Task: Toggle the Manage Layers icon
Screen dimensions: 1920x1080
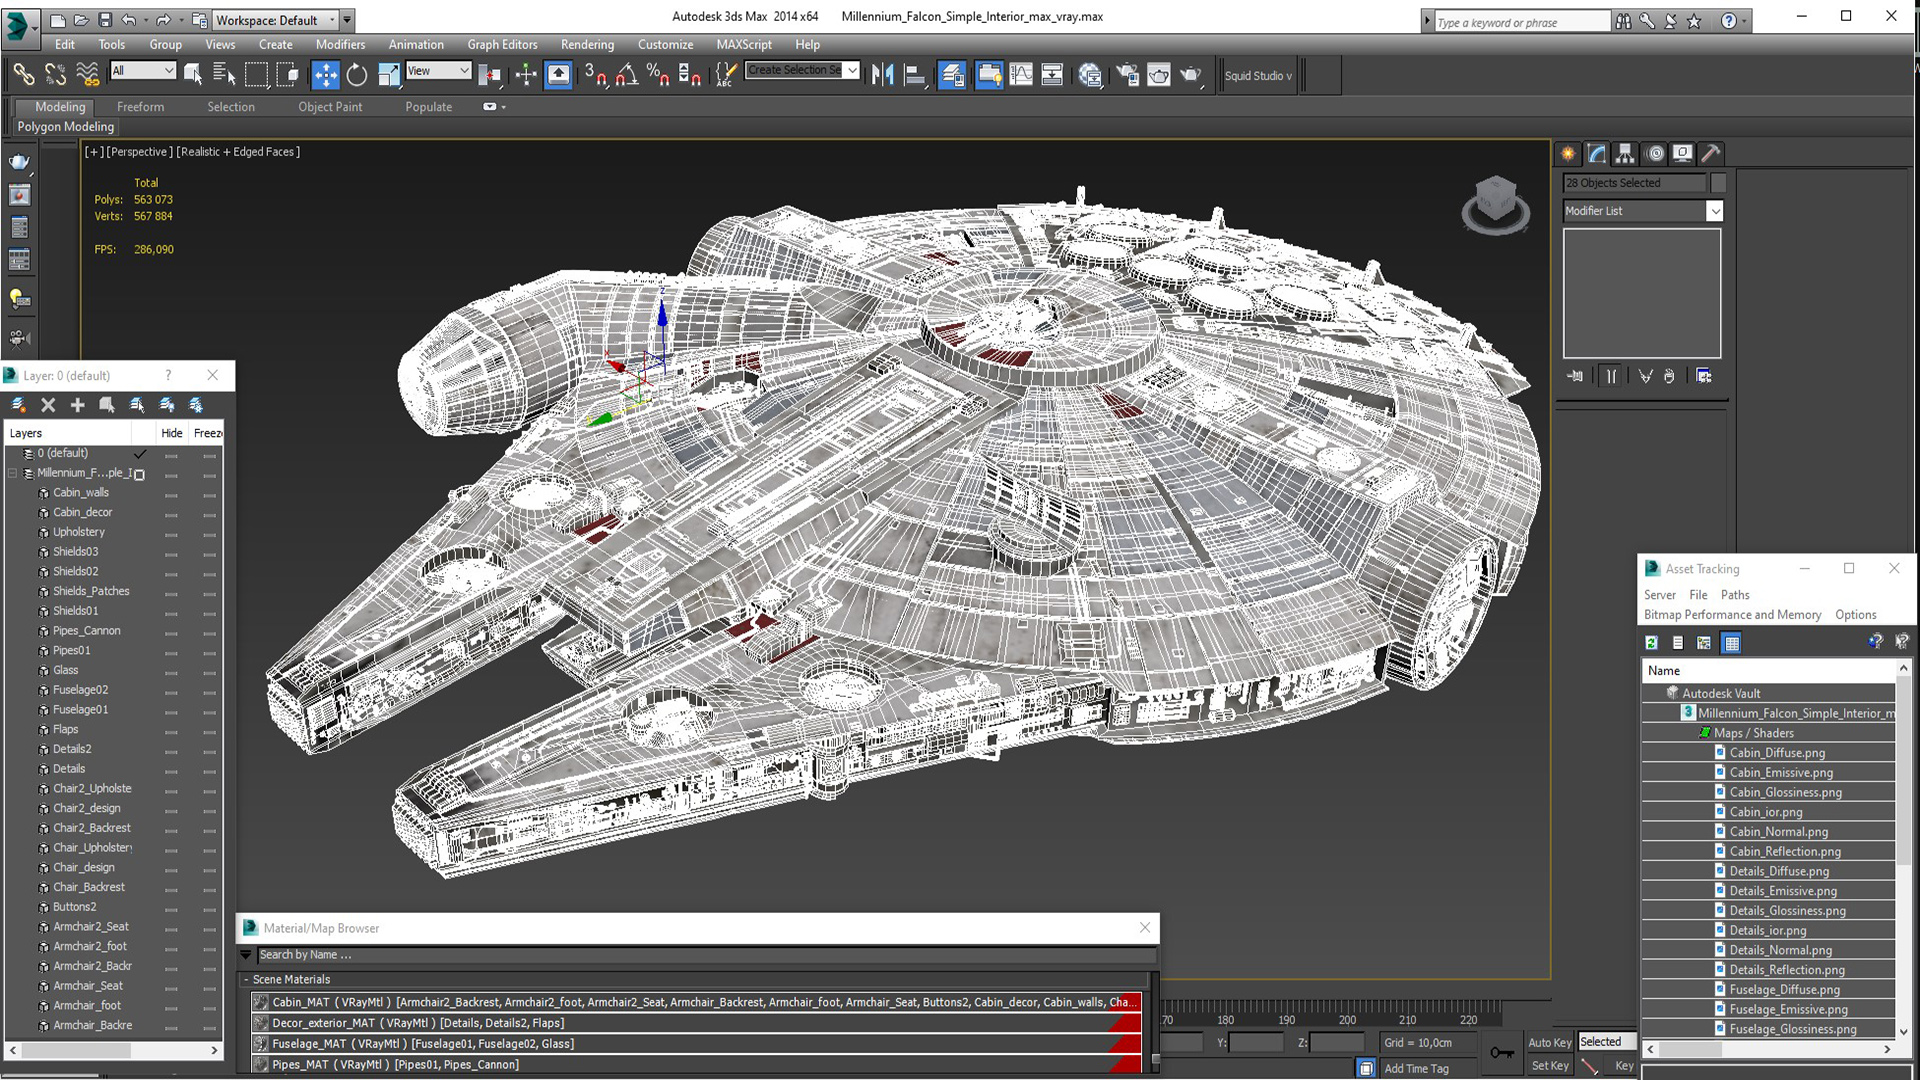Action: tap(952, 75)
